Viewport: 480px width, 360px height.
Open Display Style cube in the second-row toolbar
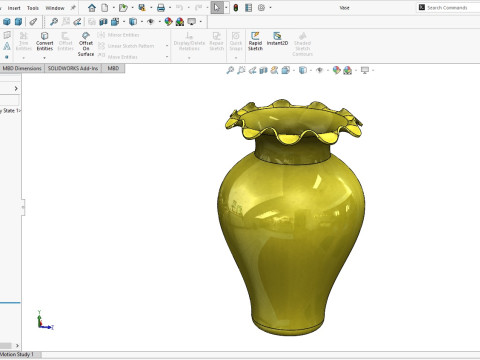[x=133, y=22]
